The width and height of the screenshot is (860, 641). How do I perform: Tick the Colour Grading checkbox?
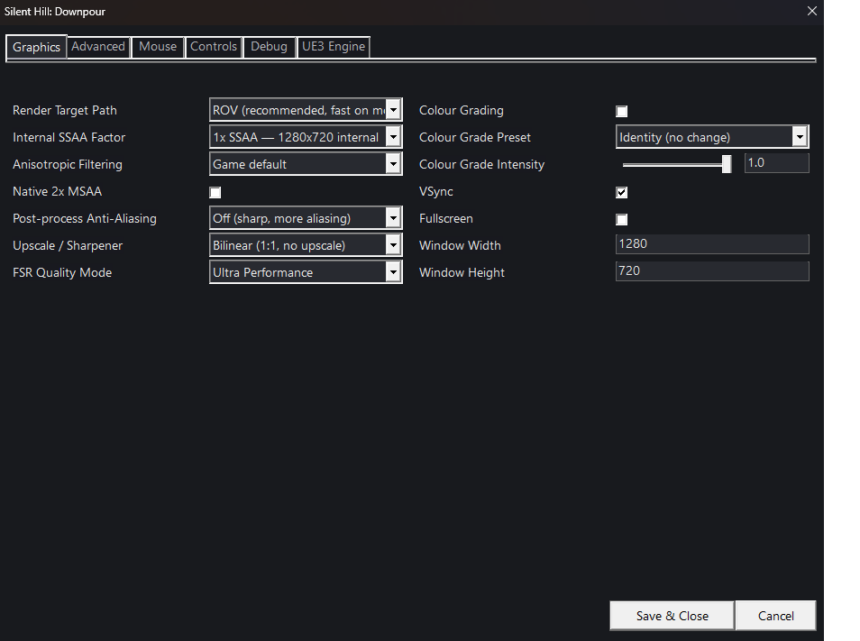(x=621, y=111)
